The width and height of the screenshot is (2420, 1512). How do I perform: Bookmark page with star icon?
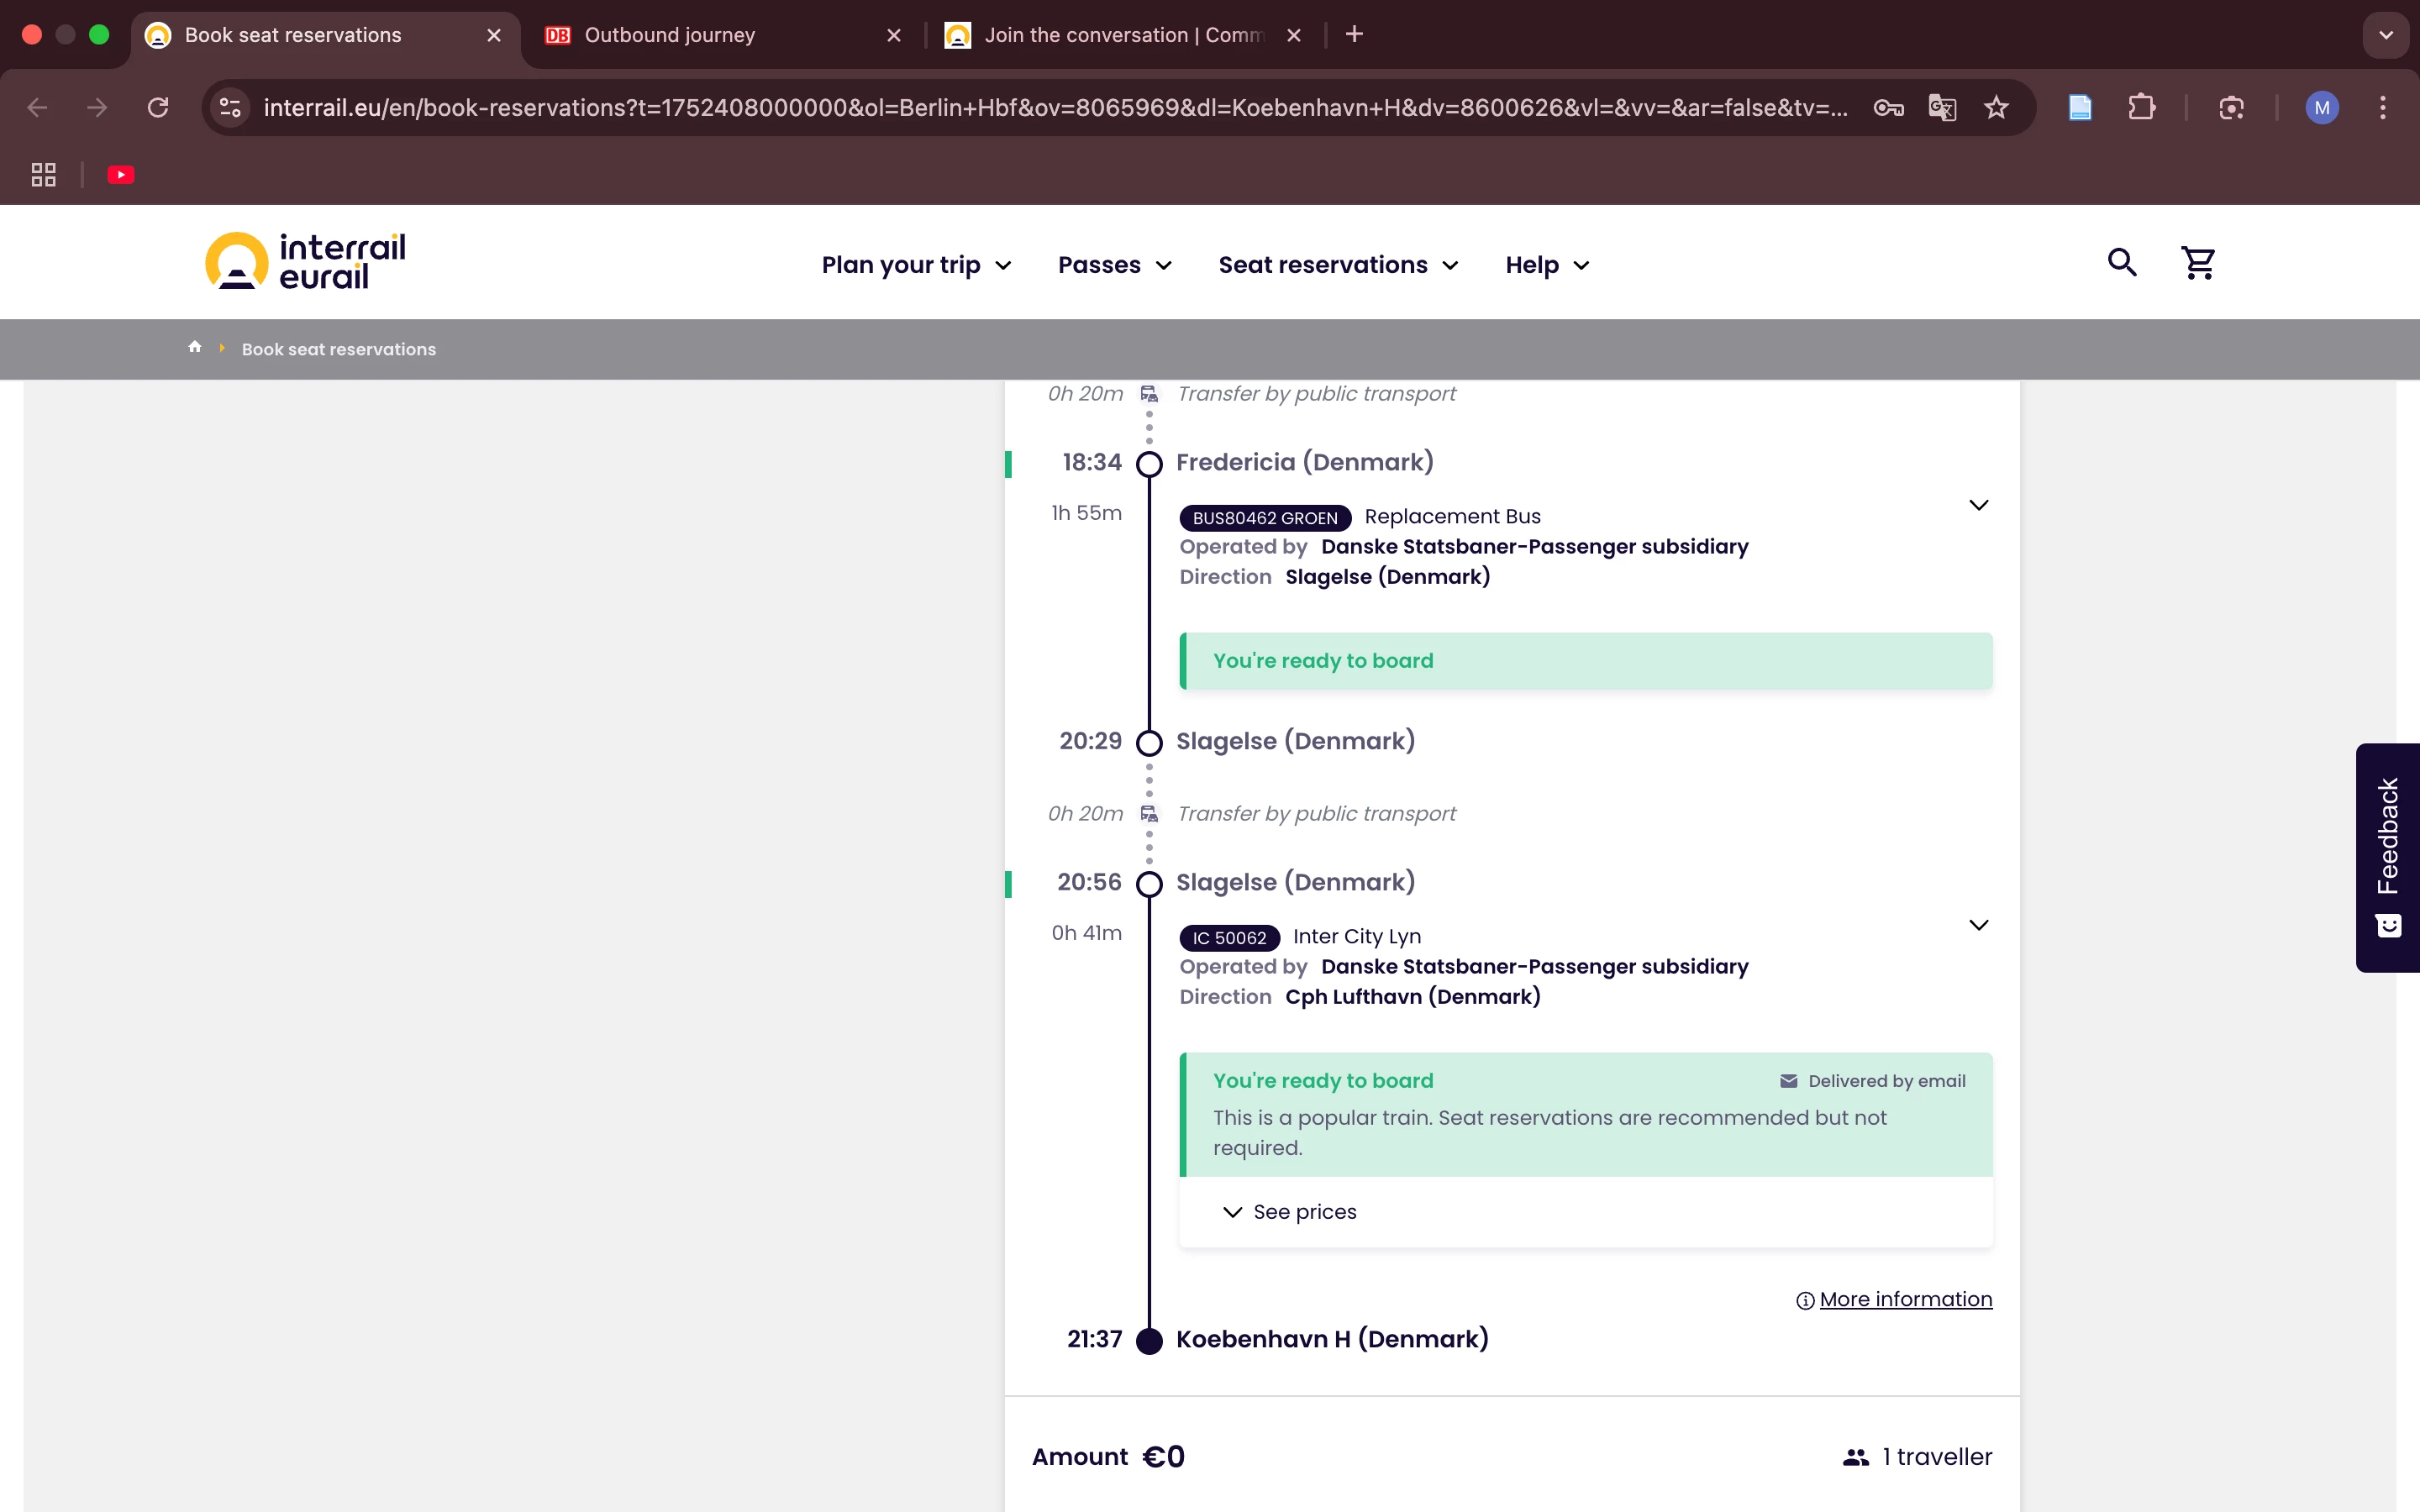point(1996,108)
